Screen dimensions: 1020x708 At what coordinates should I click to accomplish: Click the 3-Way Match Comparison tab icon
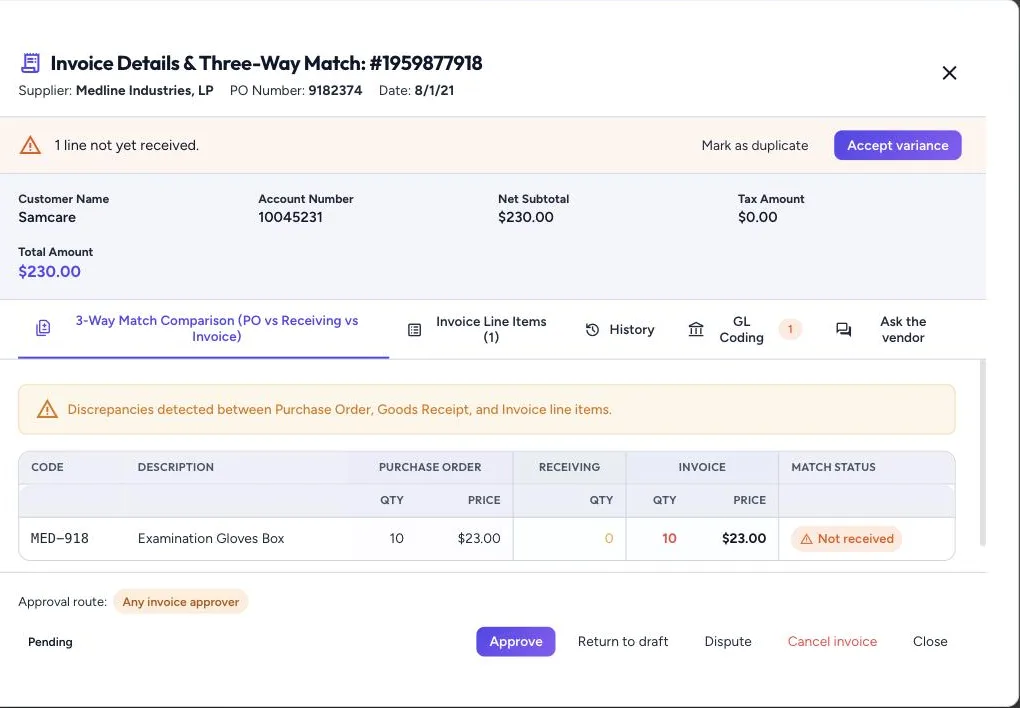pos(43,328)
